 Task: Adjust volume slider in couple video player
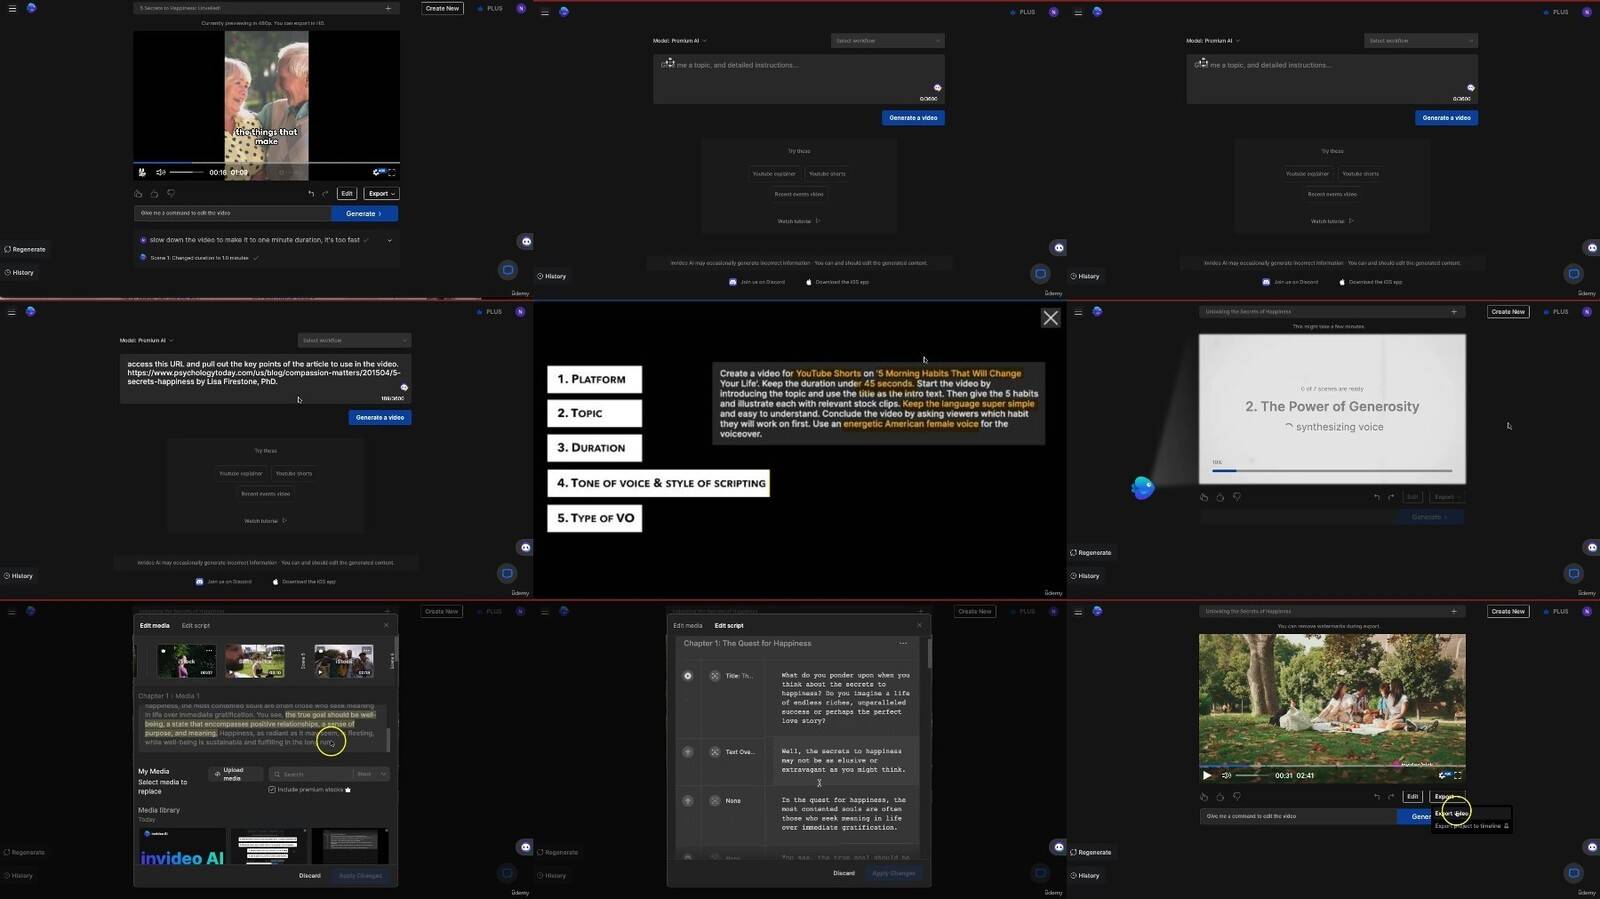186,172
